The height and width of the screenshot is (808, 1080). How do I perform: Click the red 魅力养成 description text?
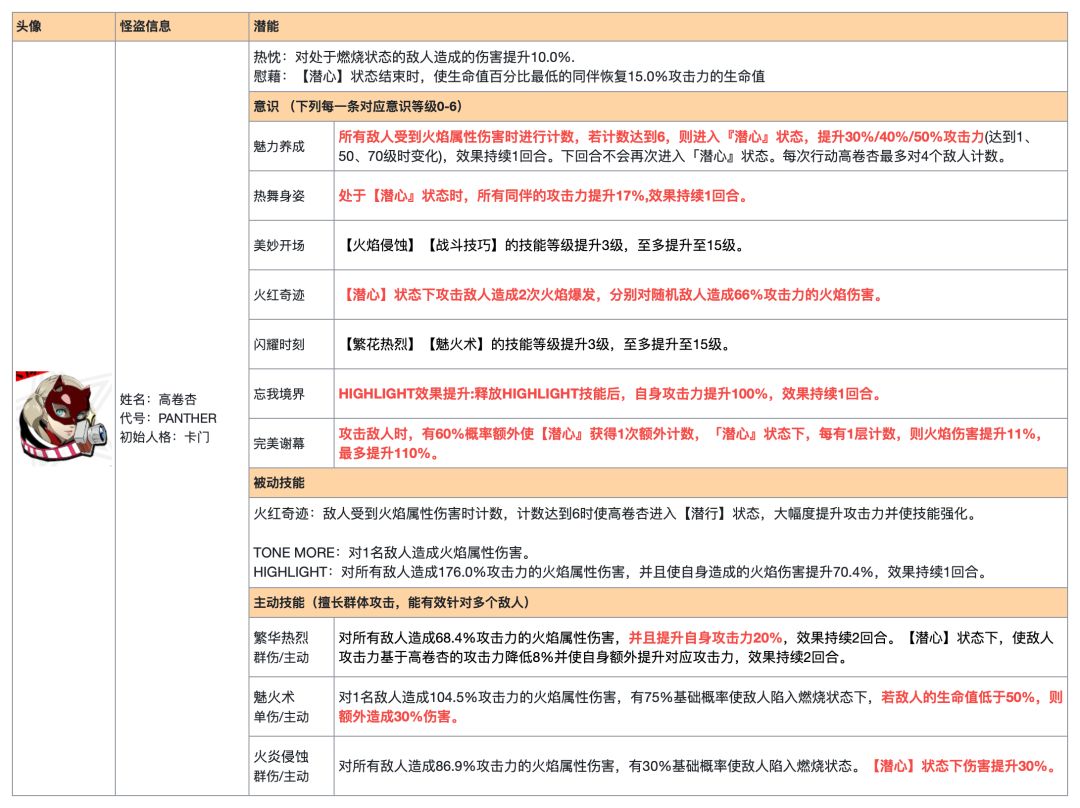661,136
